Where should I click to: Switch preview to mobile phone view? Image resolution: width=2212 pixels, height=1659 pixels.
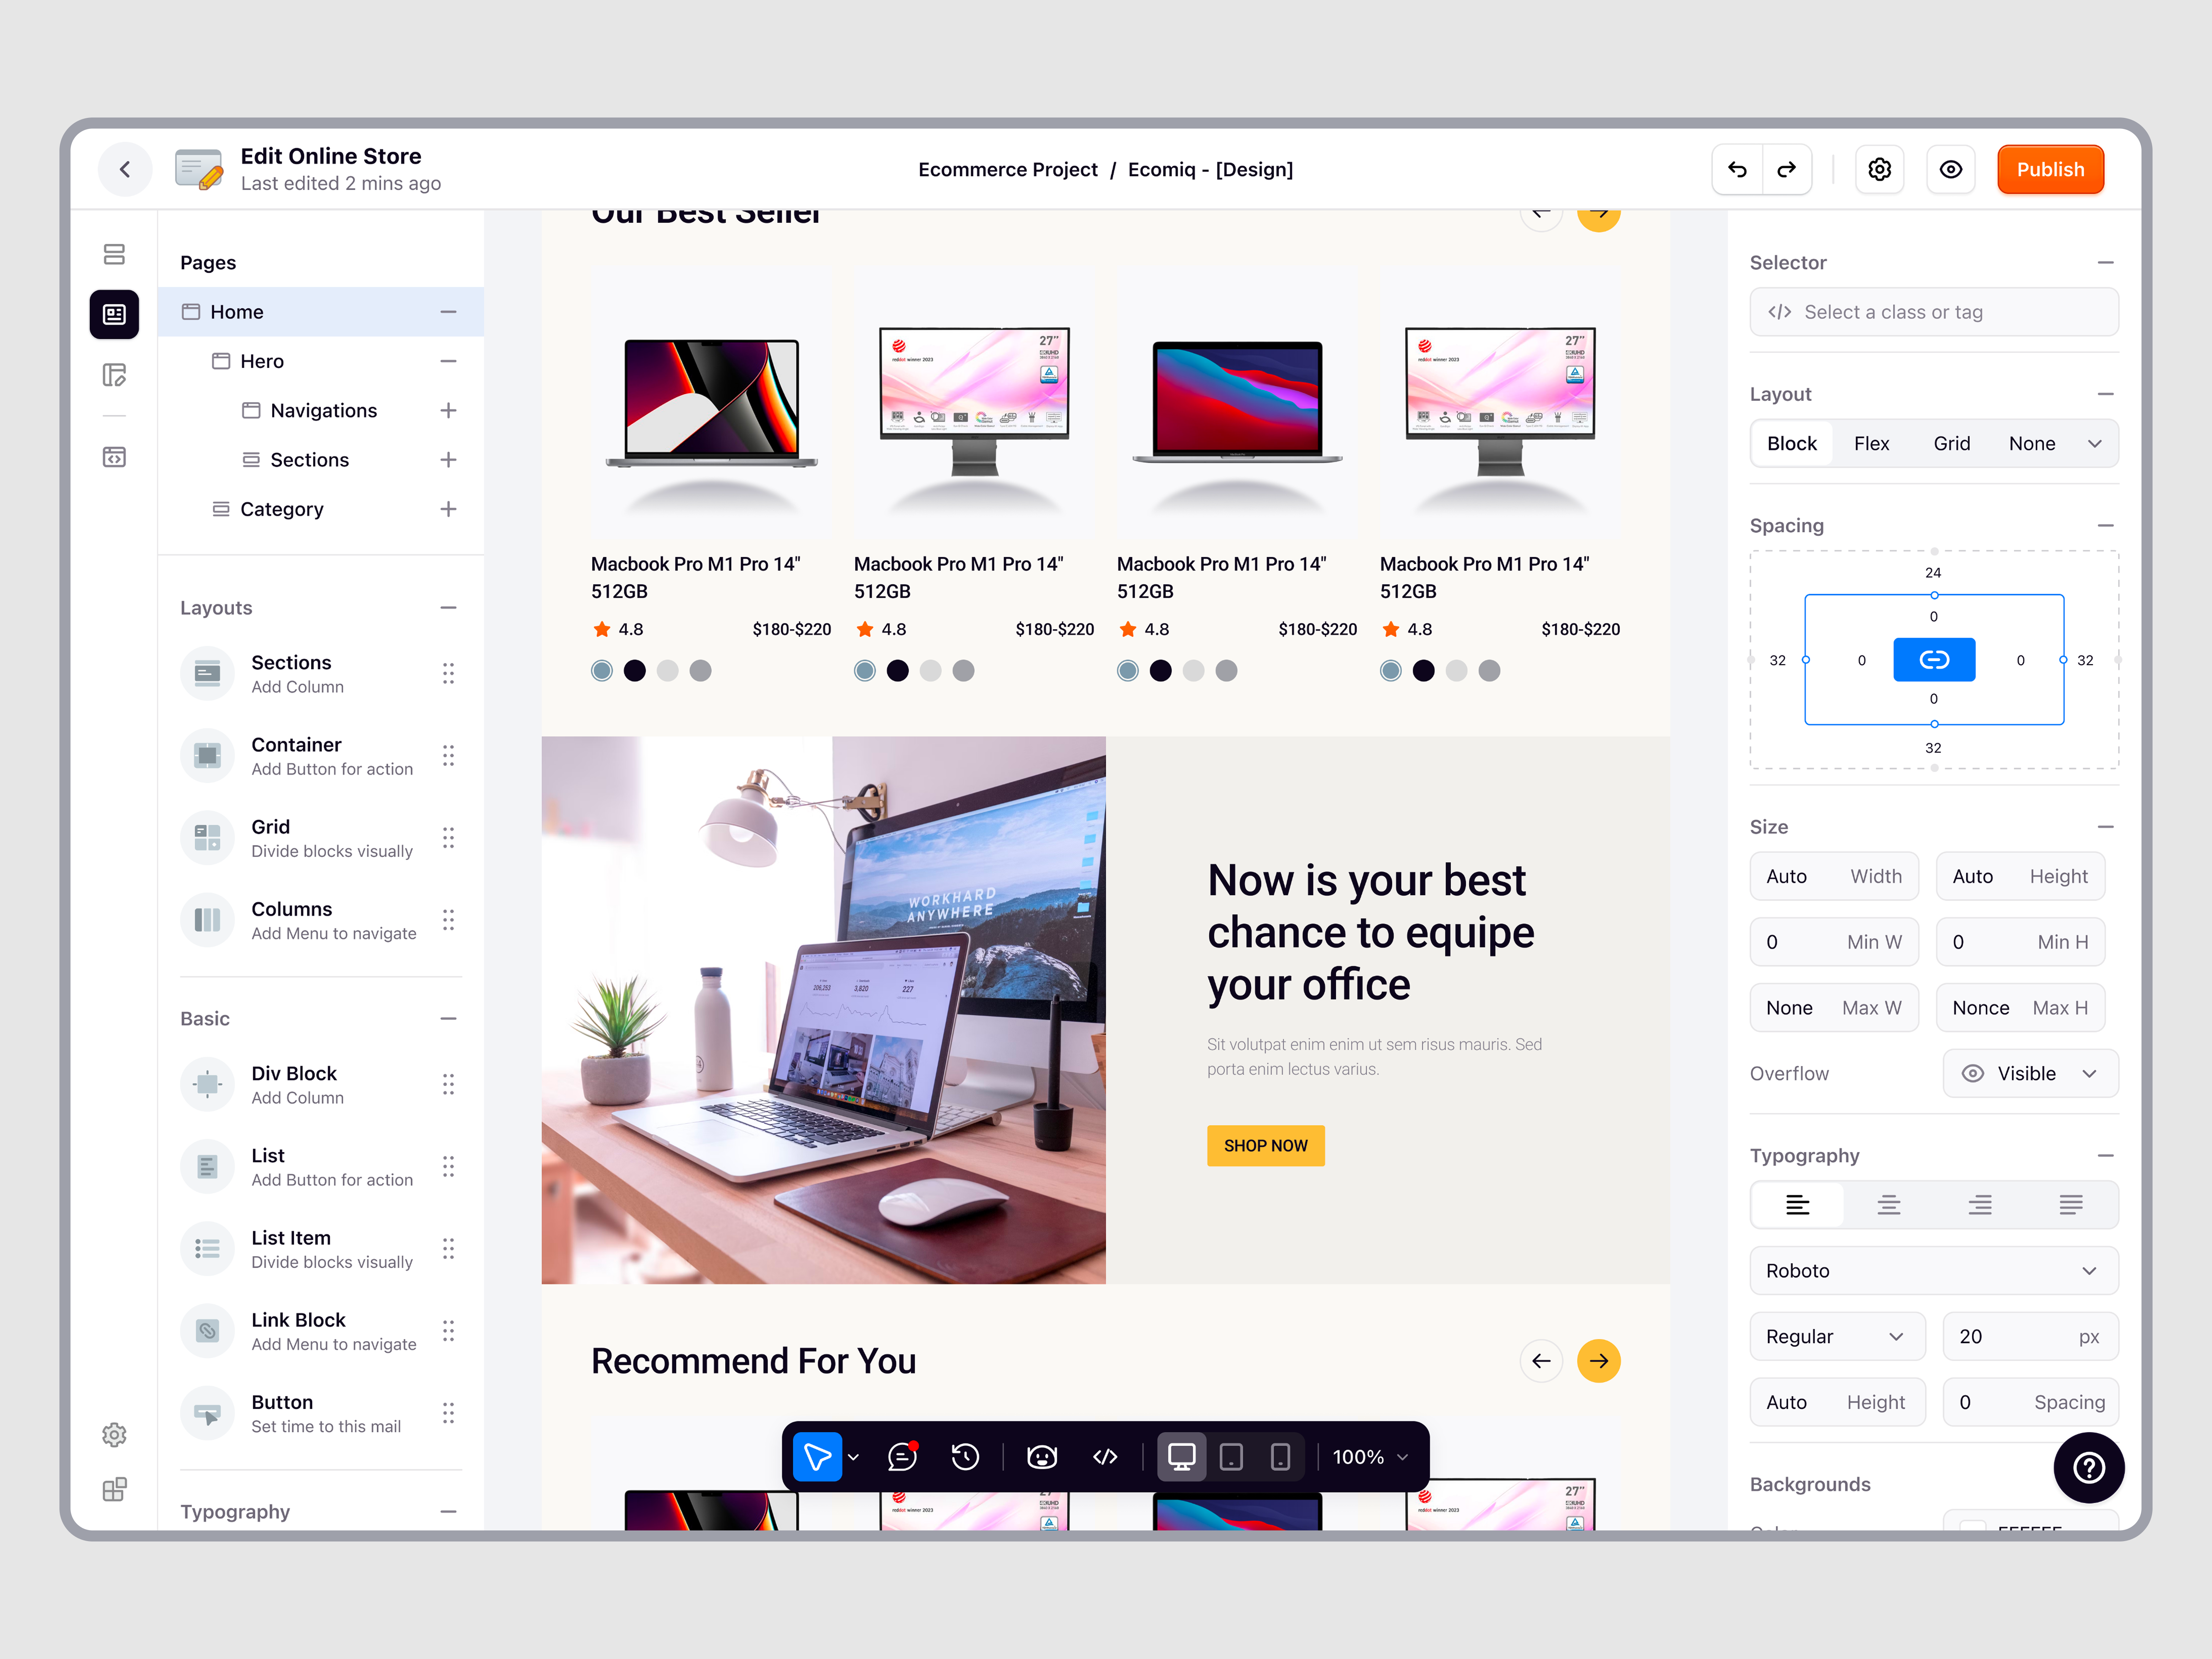1281,1457
